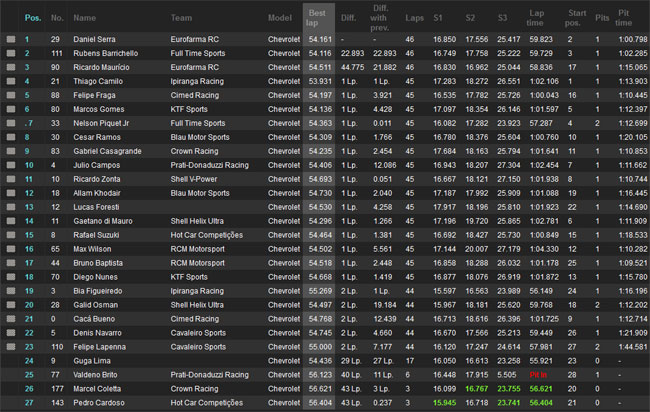
Task: Click the row icon beside Denis Navarro
Action: pos(11,333)
